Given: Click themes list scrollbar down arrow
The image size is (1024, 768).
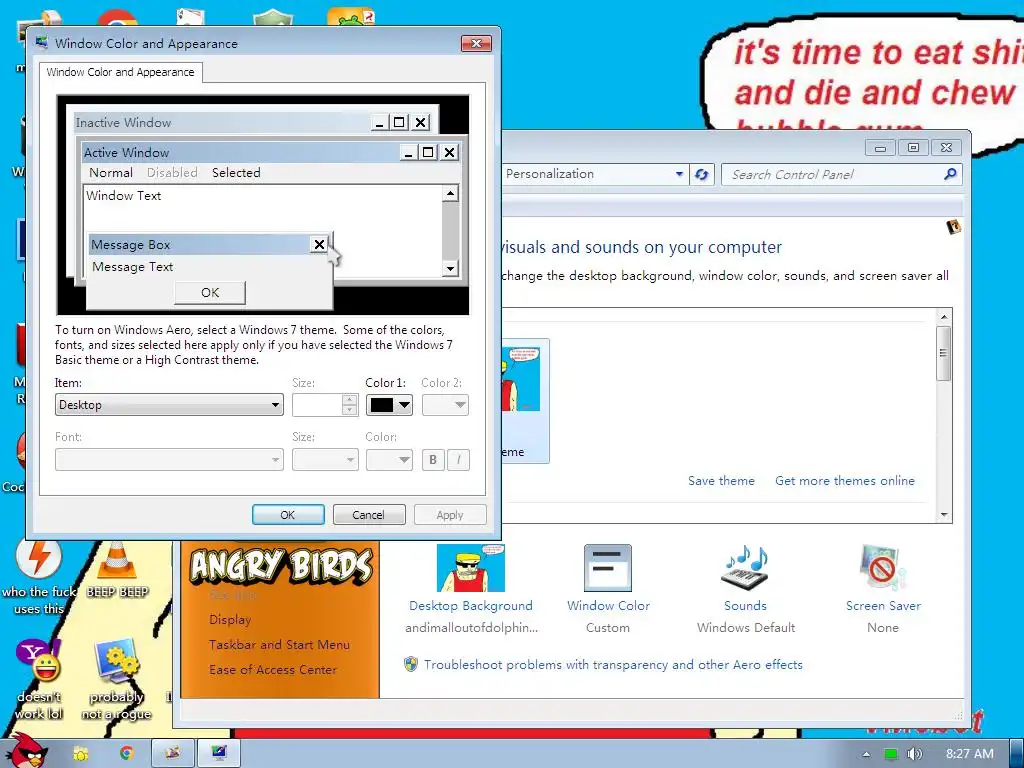Looking at the screenshot, I should [x=944, y=515].
